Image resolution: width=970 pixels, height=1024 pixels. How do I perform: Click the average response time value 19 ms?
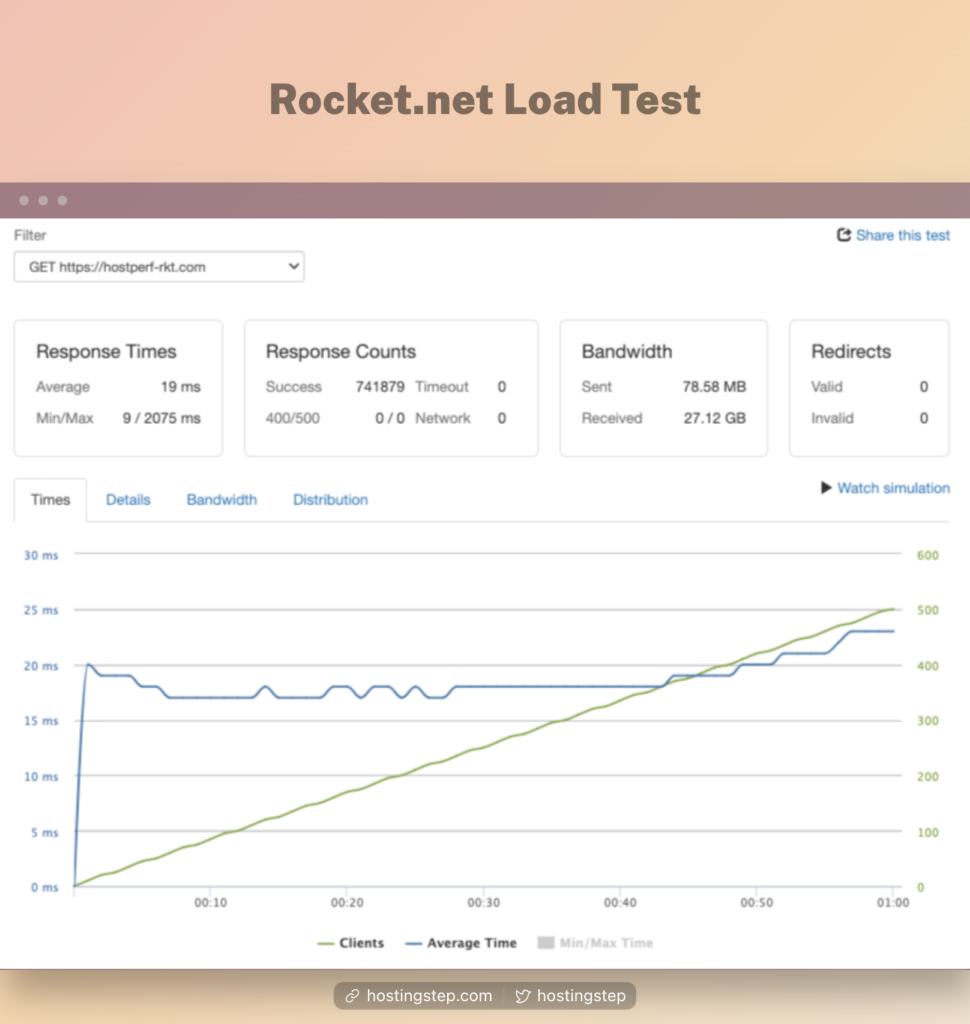180,387
